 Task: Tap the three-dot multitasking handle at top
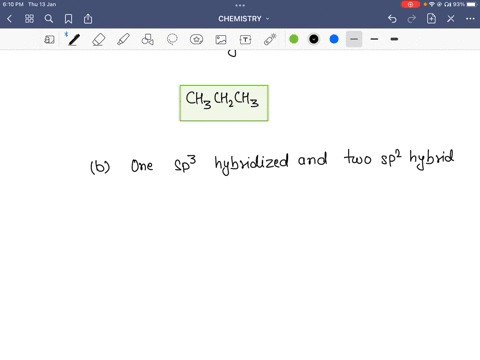[240, 5]
